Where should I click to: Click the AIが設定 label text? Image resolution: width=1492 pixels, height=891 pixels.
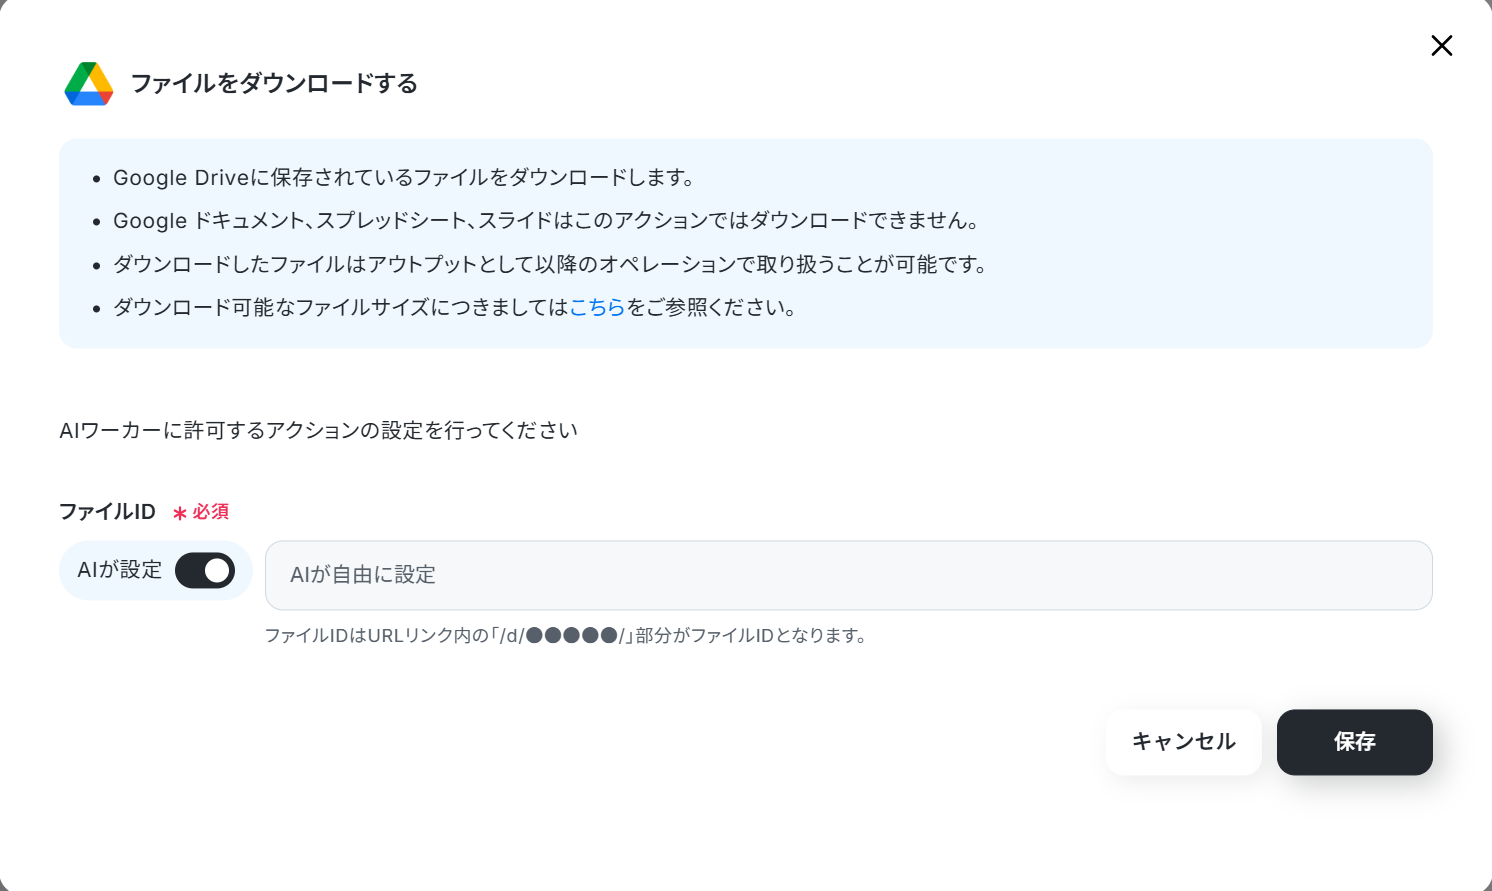coord(120,570)
